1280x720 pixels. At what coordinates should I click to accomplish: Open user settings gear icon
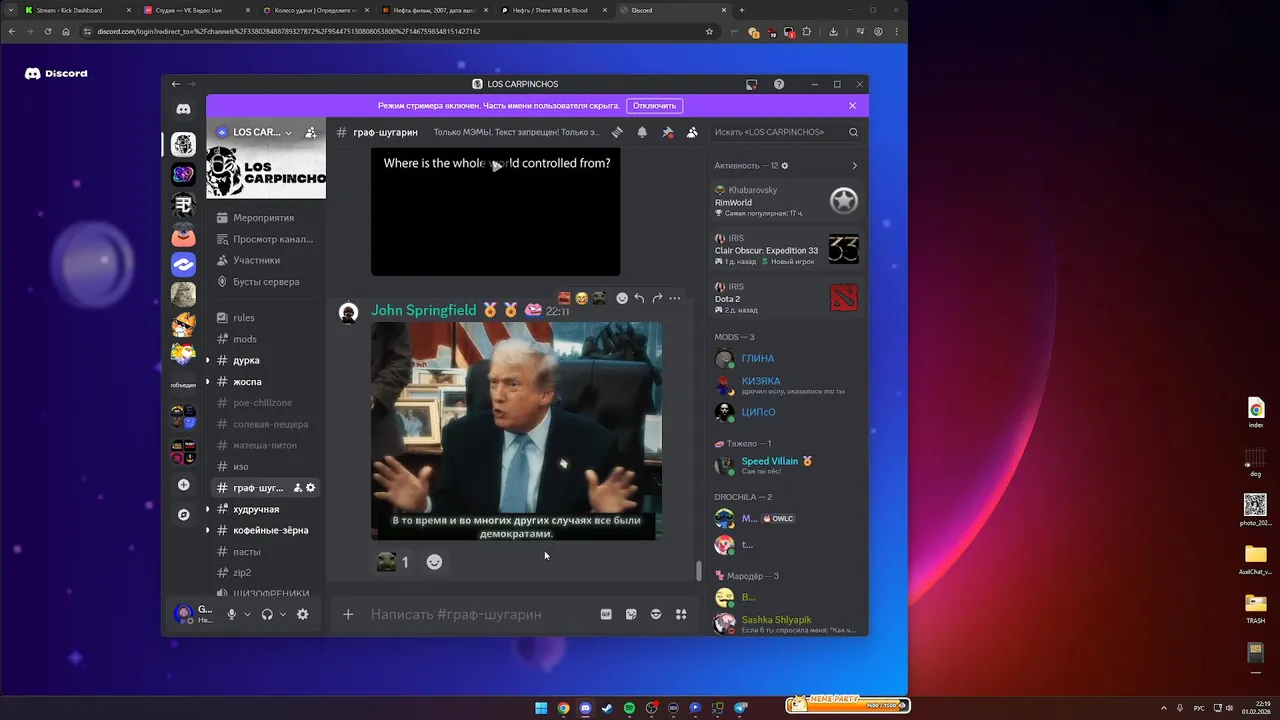[x=303, y=614]
